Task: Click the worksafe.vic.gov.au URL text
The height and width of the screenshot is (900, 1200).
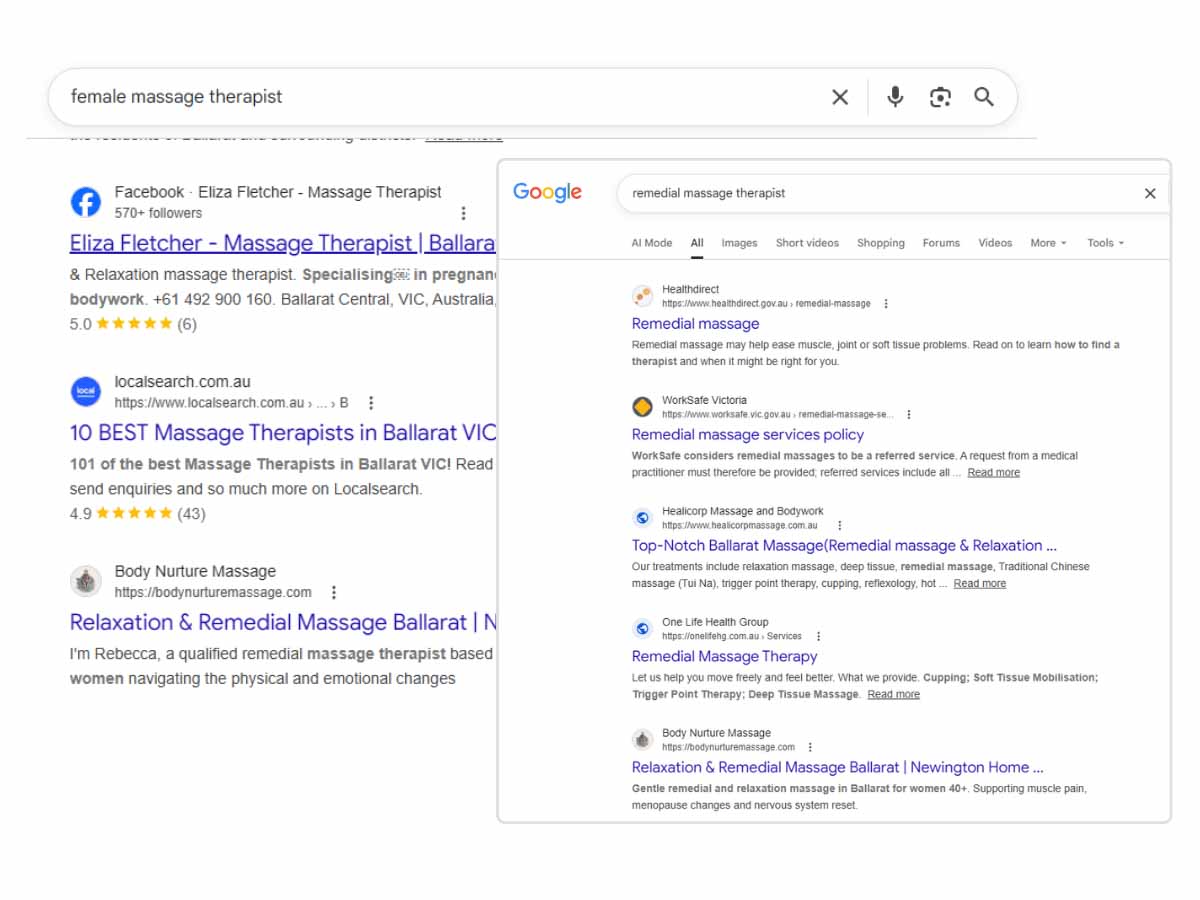Action: (777, 414)
